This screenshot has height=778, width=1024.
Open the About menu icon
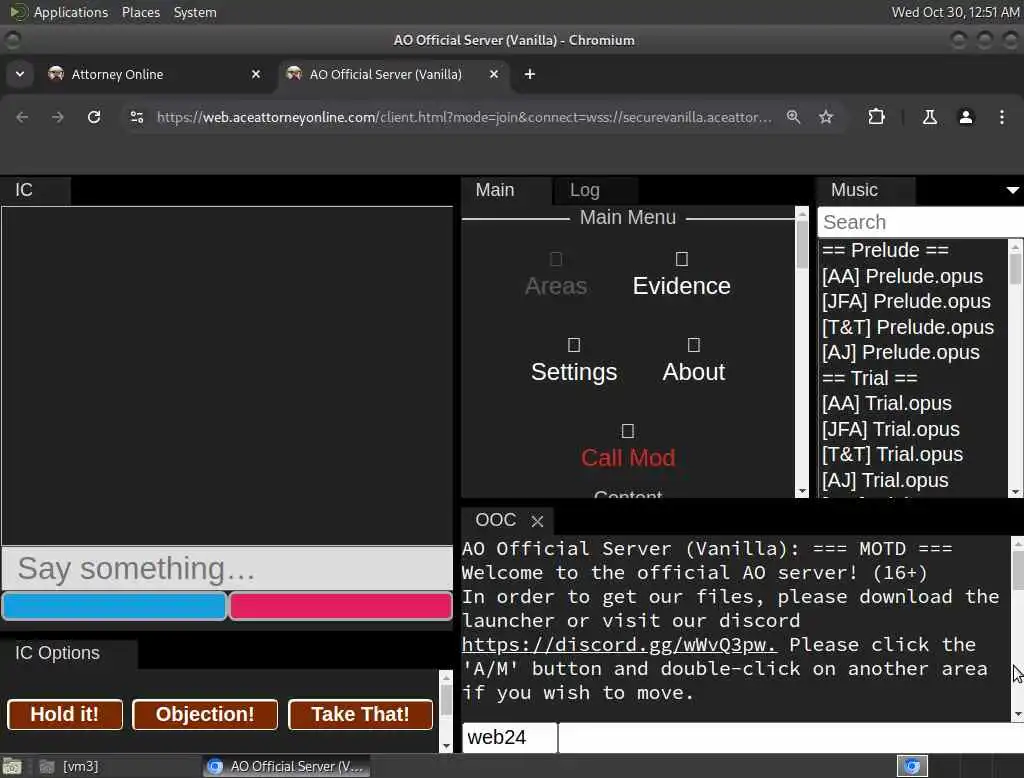(694, 345)
